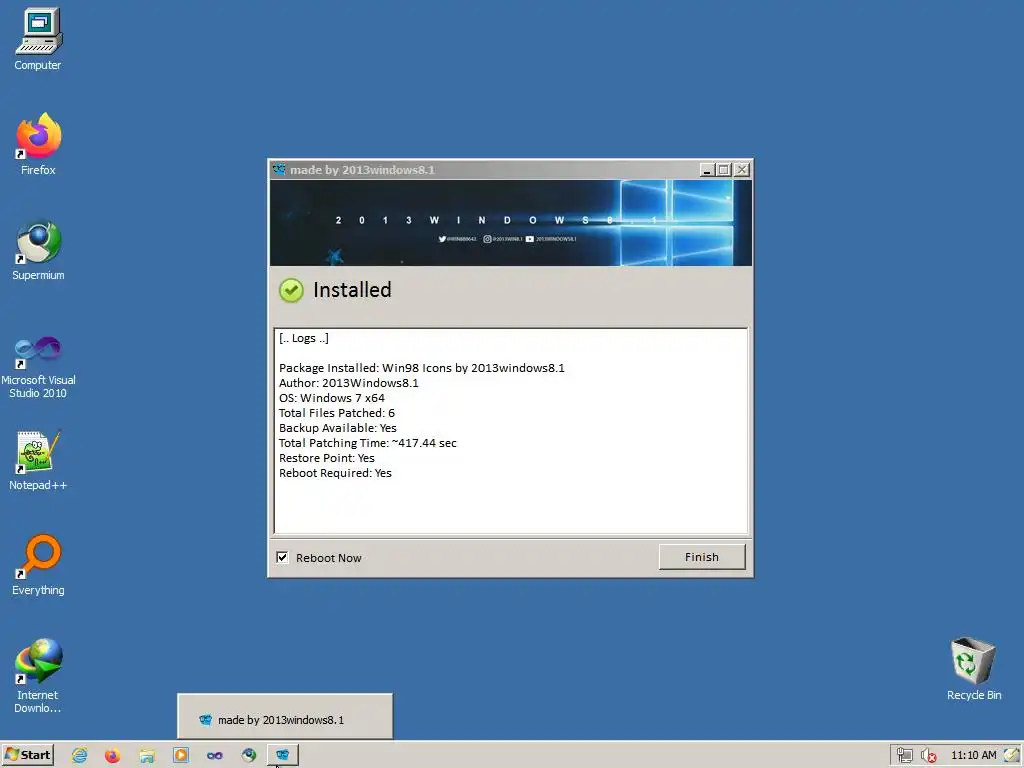
Task: Open Visual Studio from the taskbar
Action: [x=215, y=756]
